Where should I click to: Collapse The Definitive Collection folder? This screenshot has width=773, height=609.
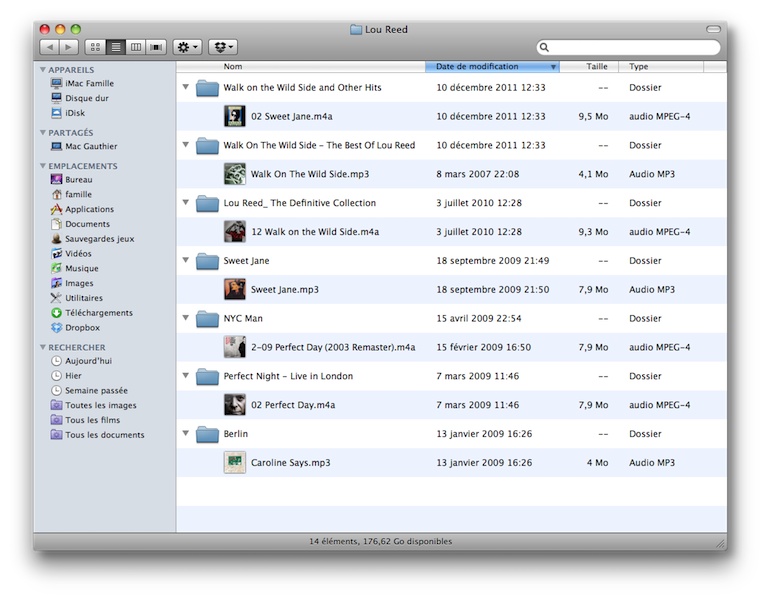pyautogui.click(x=186, y=202)
